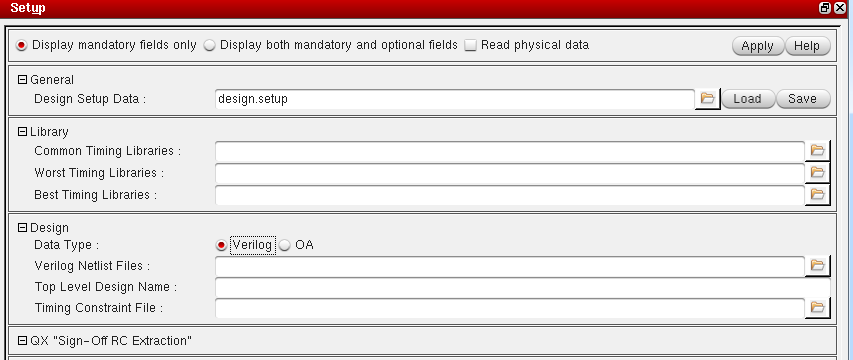Open folder browser for Best Timing Libraries
This screenshot has height=360, width=853.
(x=817, y=194)
